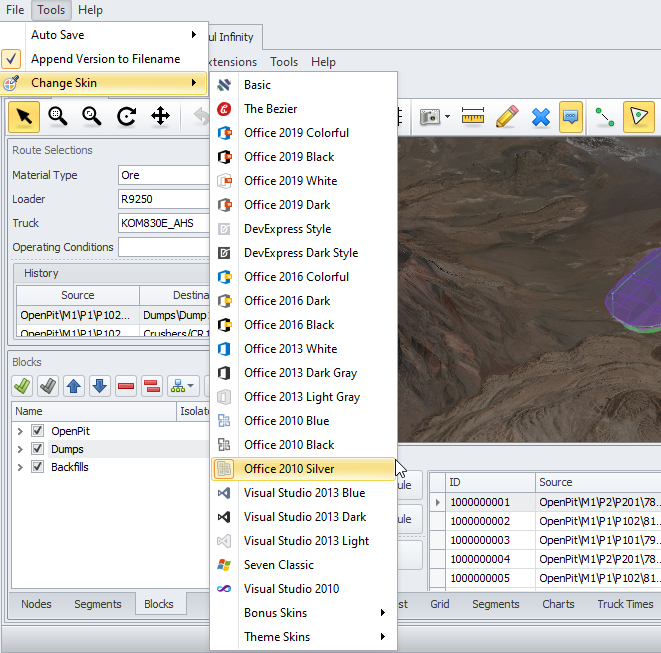Viewport: 661px width, 653px height.
Task: Open the top-level Help menu
Action: [x=90, y=10]
